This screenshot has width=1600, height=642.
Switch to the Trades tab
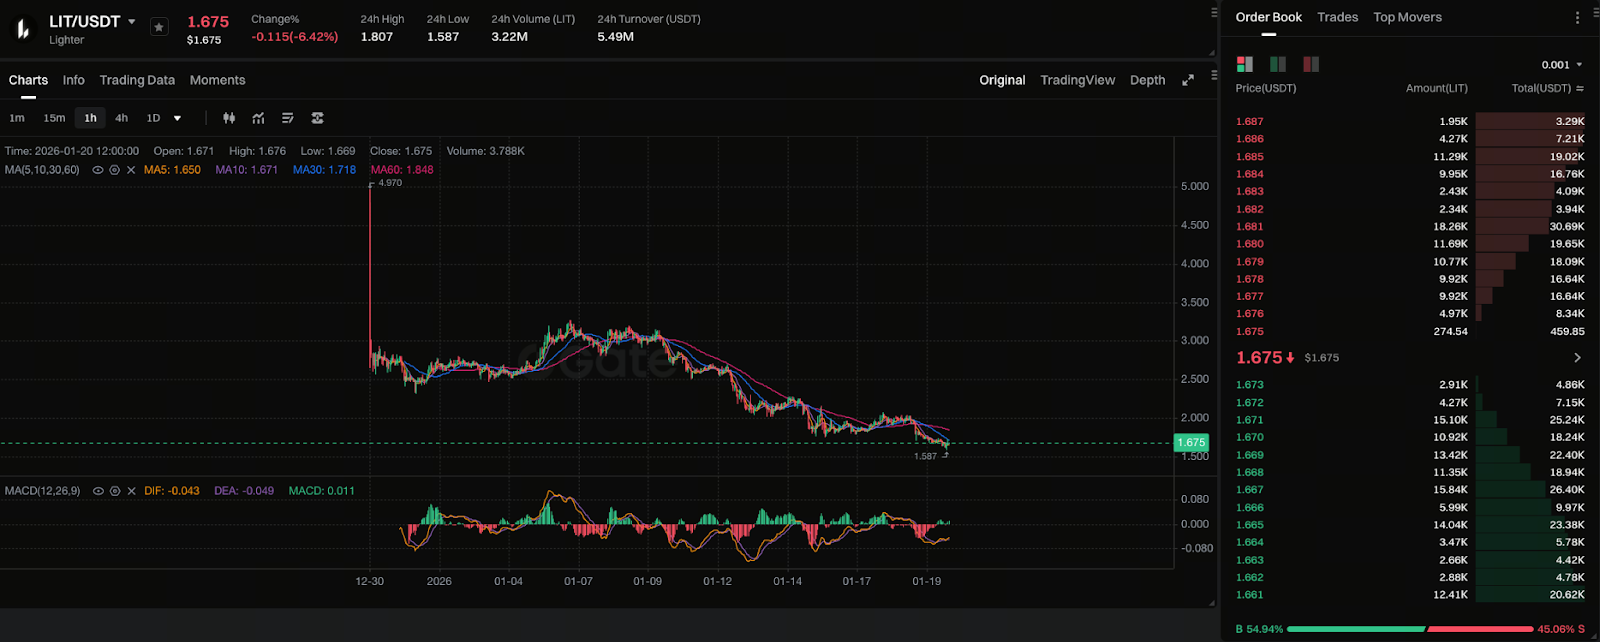tap(1337, 17)
